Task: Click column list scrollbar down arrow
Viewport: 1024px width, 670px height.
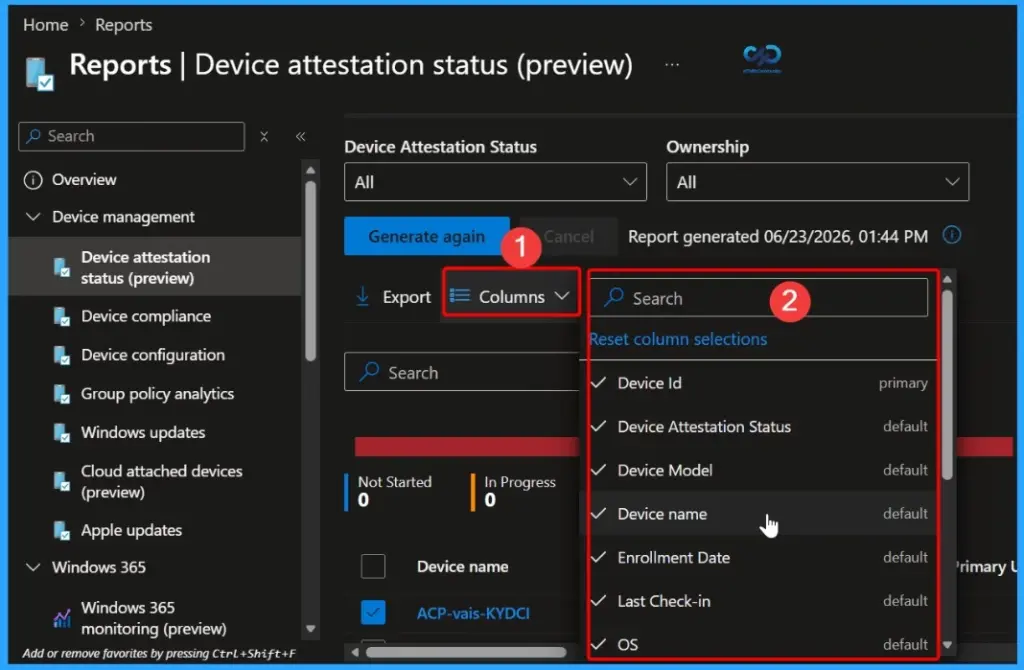Action: coord(947,645)
